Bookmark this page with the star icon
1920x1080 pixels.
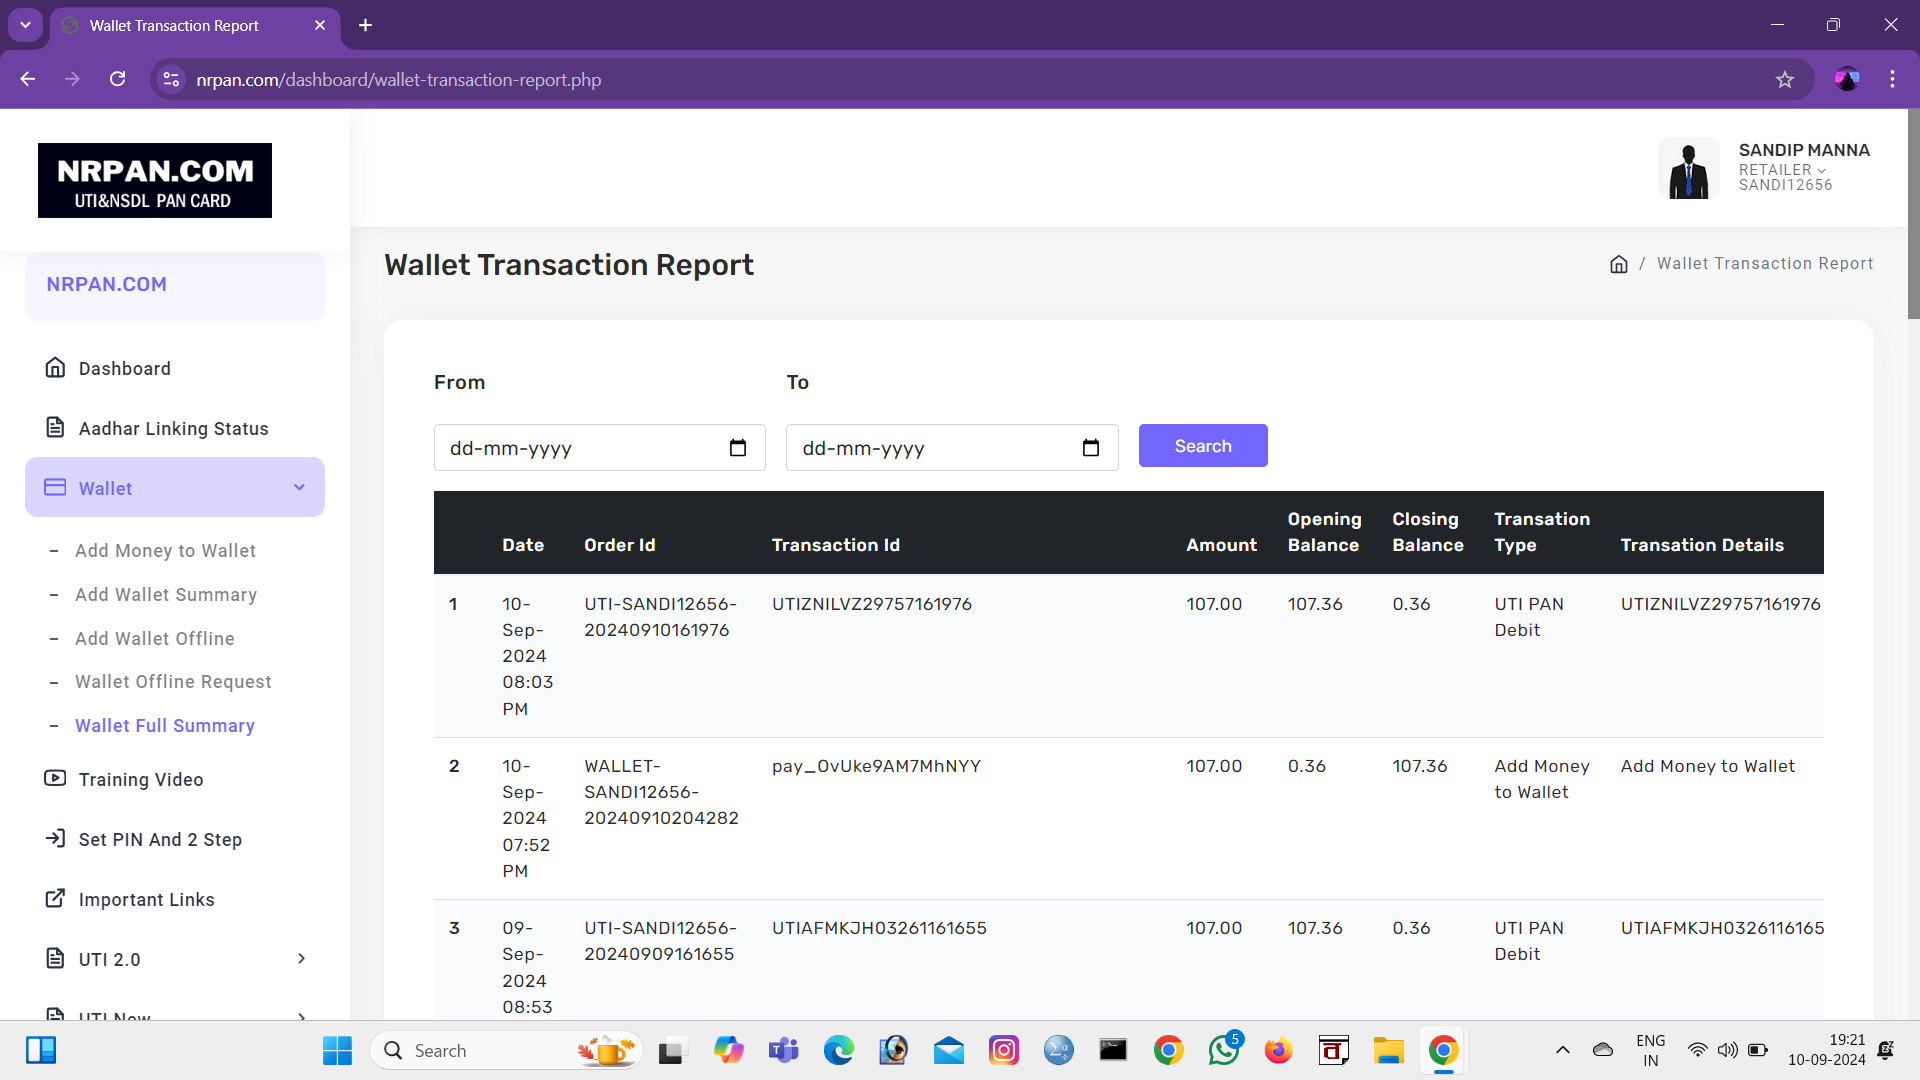[1785, 80]
